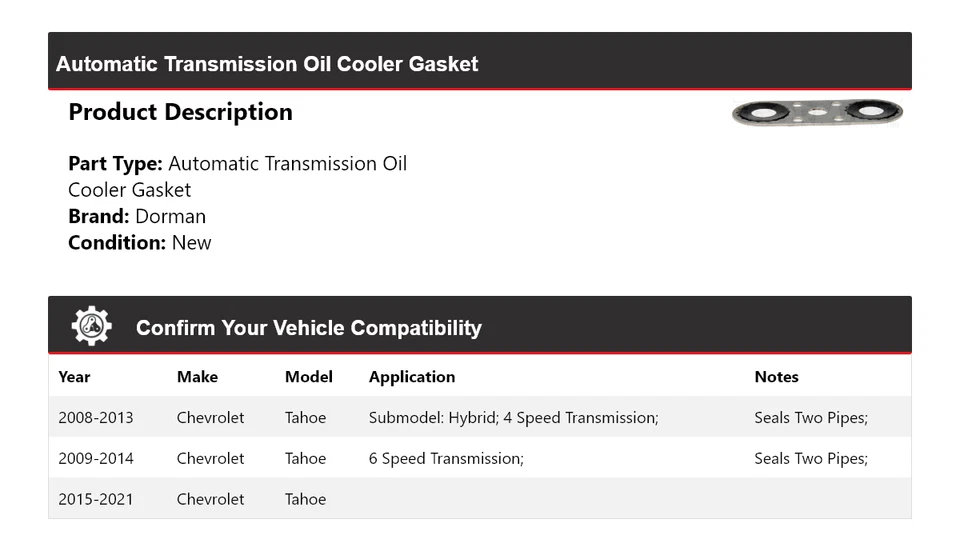
Task: Select the 2009-2014 year cell
Action: (x=95, y=458)
